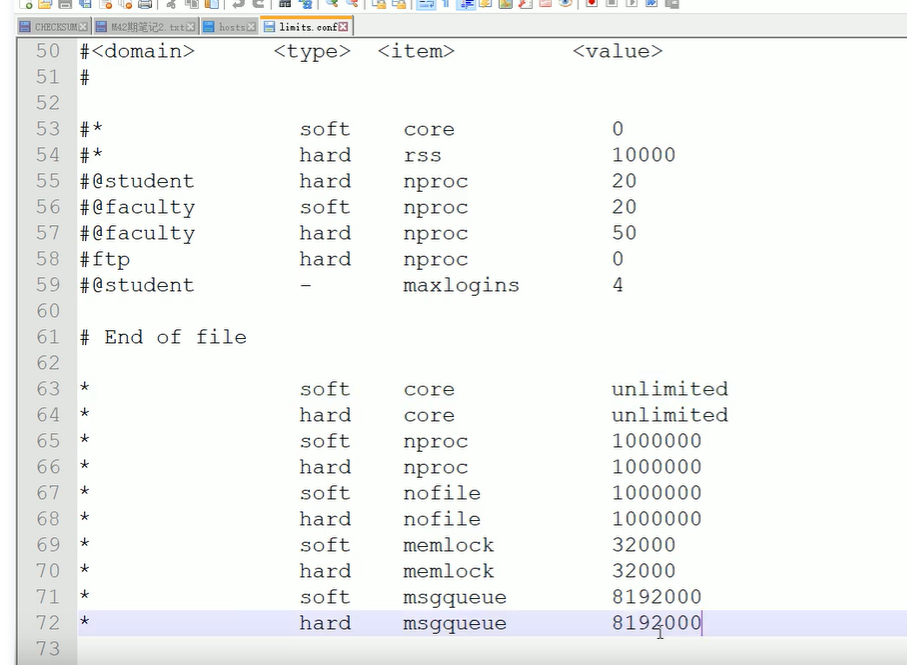Click 'unlimited' on line 64
The image size is (907, 665).
[670, 415]
